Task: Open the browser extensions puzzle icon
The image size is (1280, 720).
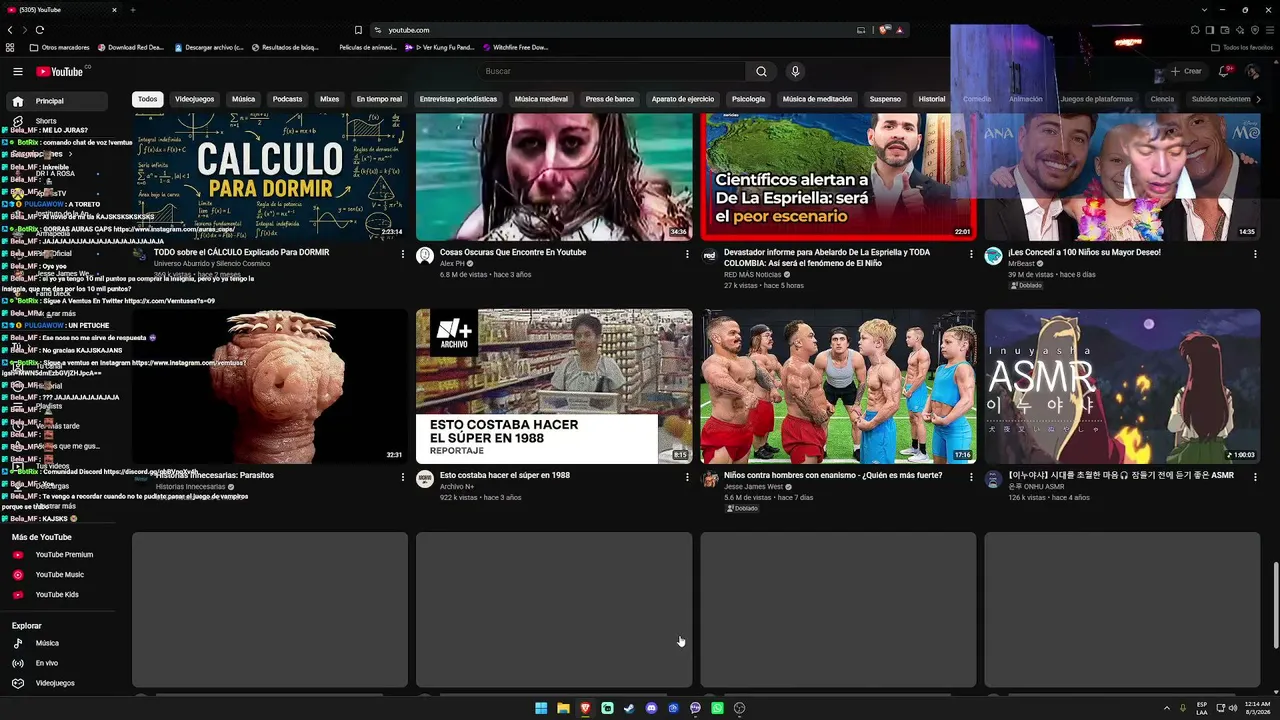Action: [1195, 30]
